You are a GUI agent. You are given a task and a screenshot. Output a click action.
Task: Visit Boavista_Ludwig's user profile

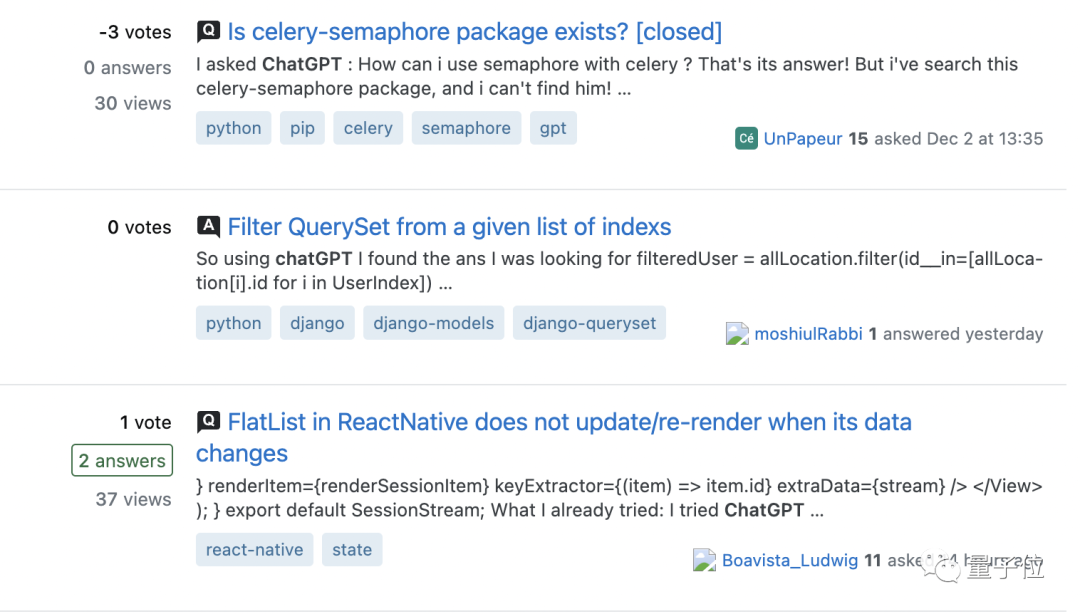(790, 560)
